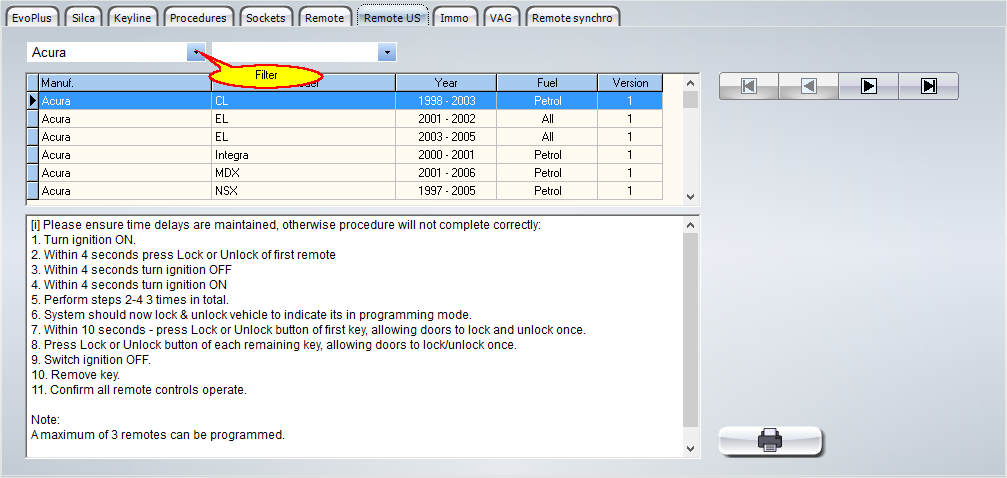Select the Acura CL row model cell

[x=303, y=101]
